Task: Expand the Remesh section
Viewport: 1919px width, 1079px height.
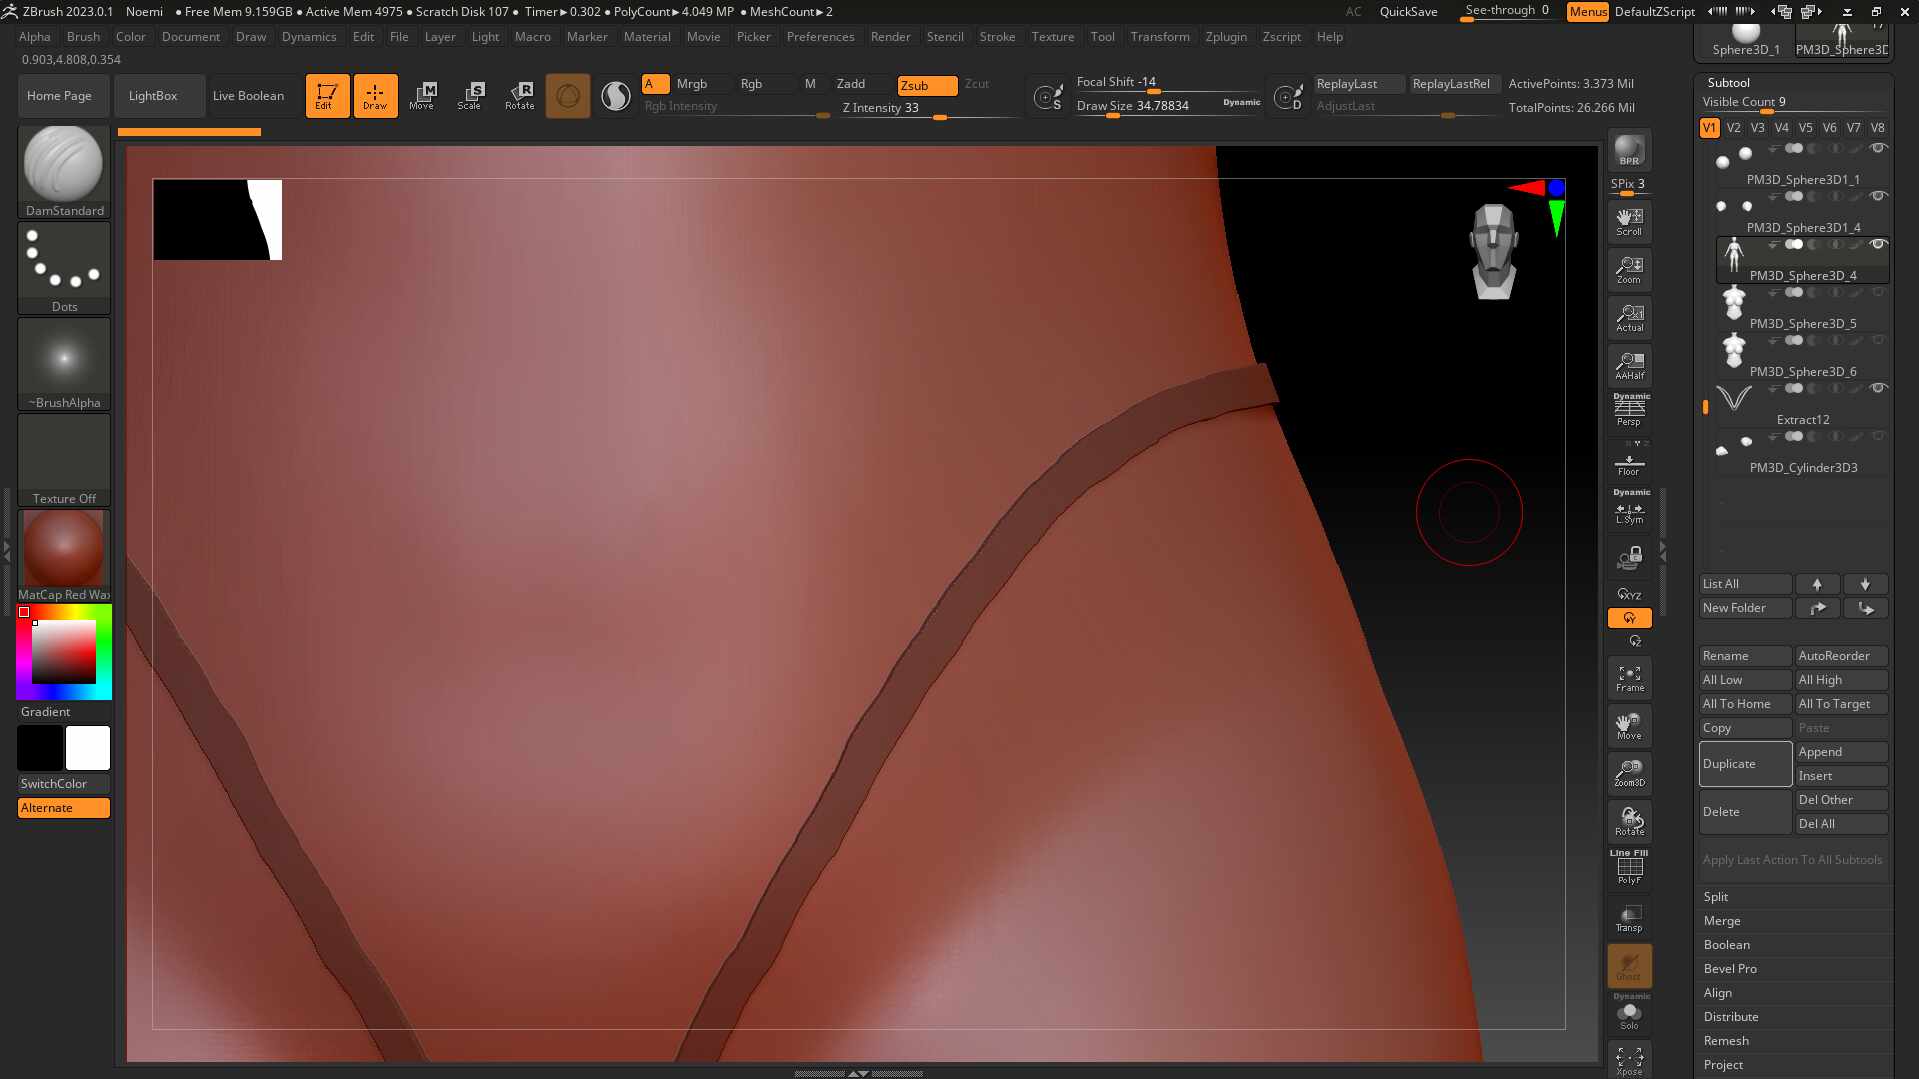Action: click(1726, 1041)
